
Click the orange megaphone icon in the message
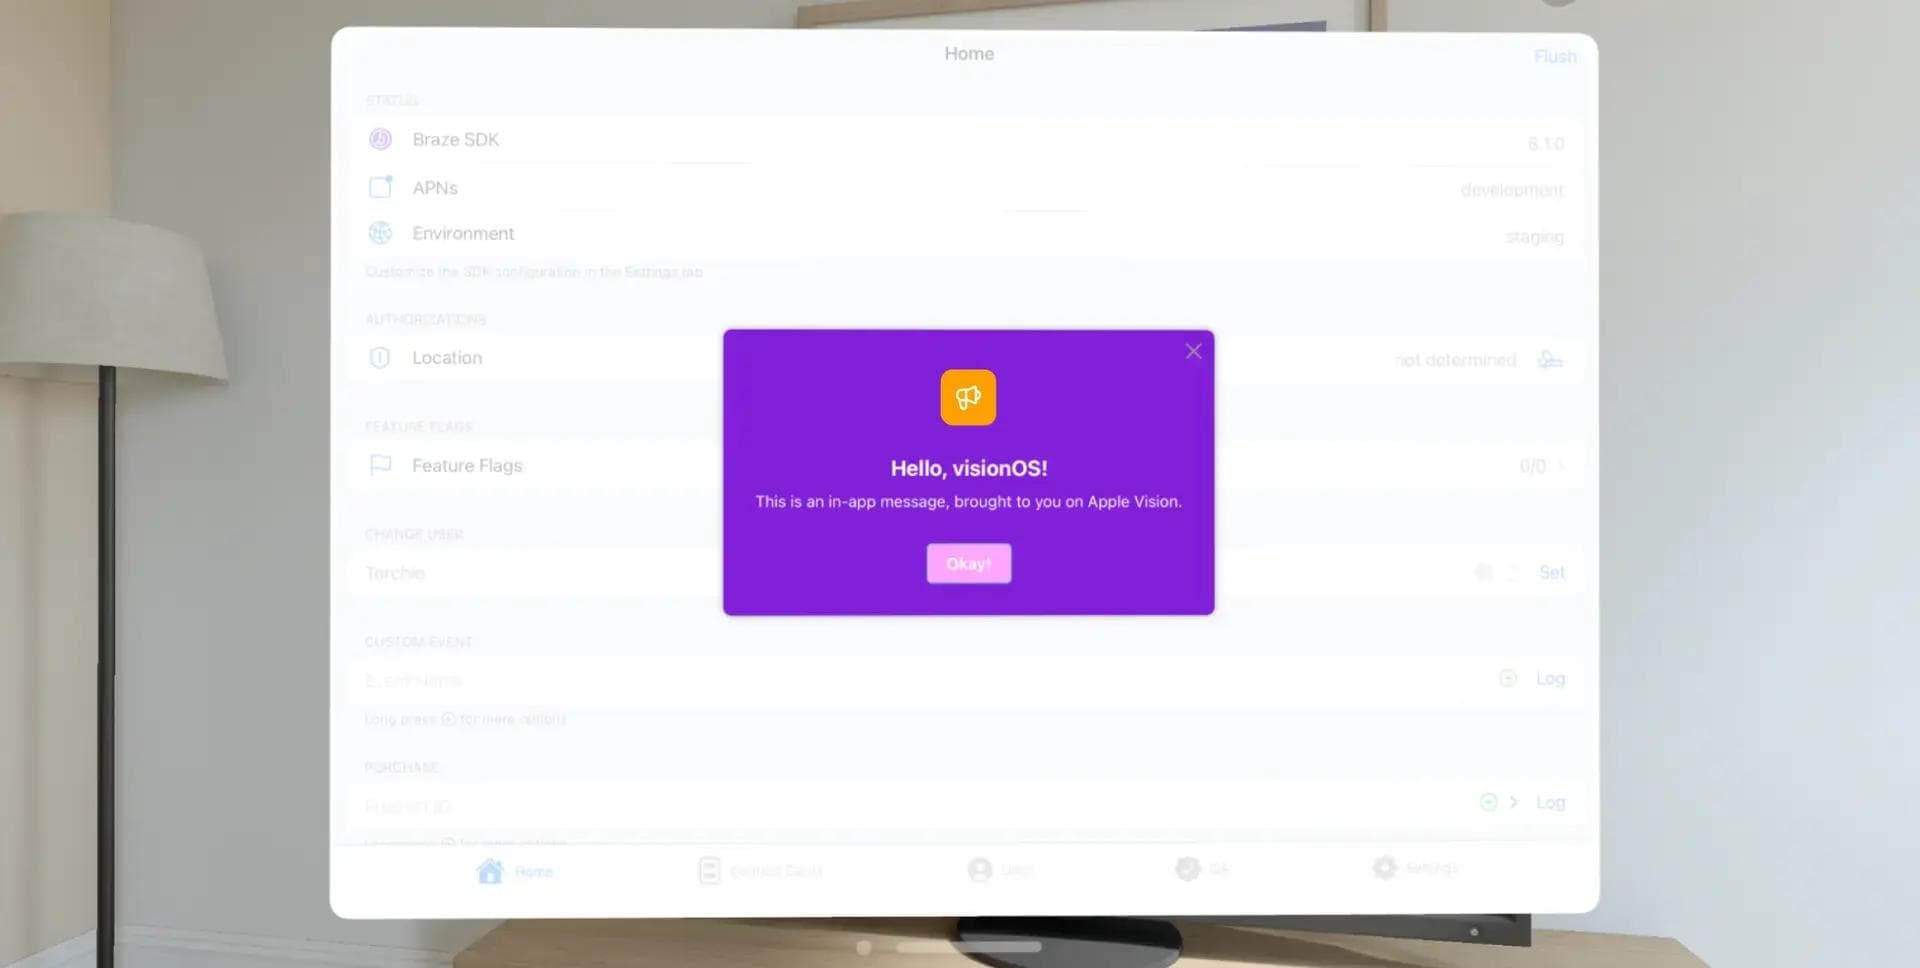pyautogui.click(x=967, y=398)
